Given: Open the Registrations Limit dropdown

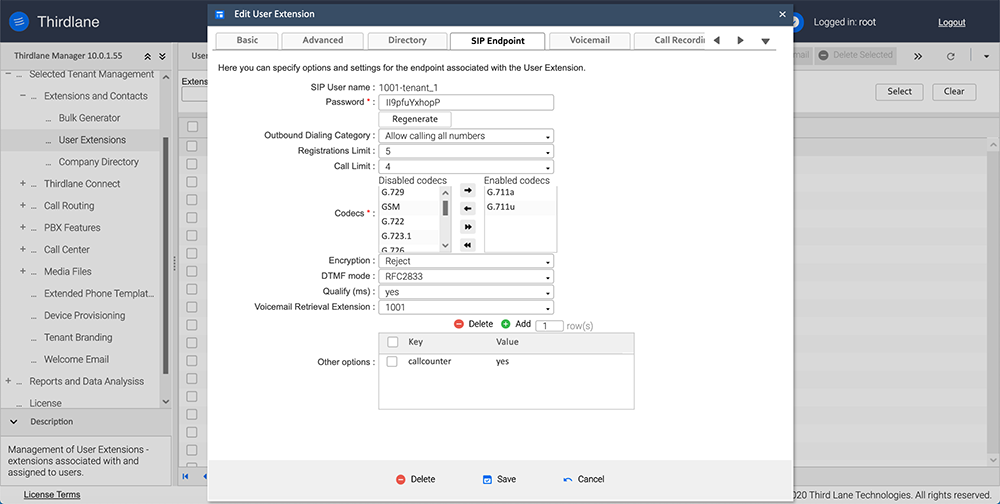Looking at the screenshot, I should pyautogui.click(x=466, y=152).
